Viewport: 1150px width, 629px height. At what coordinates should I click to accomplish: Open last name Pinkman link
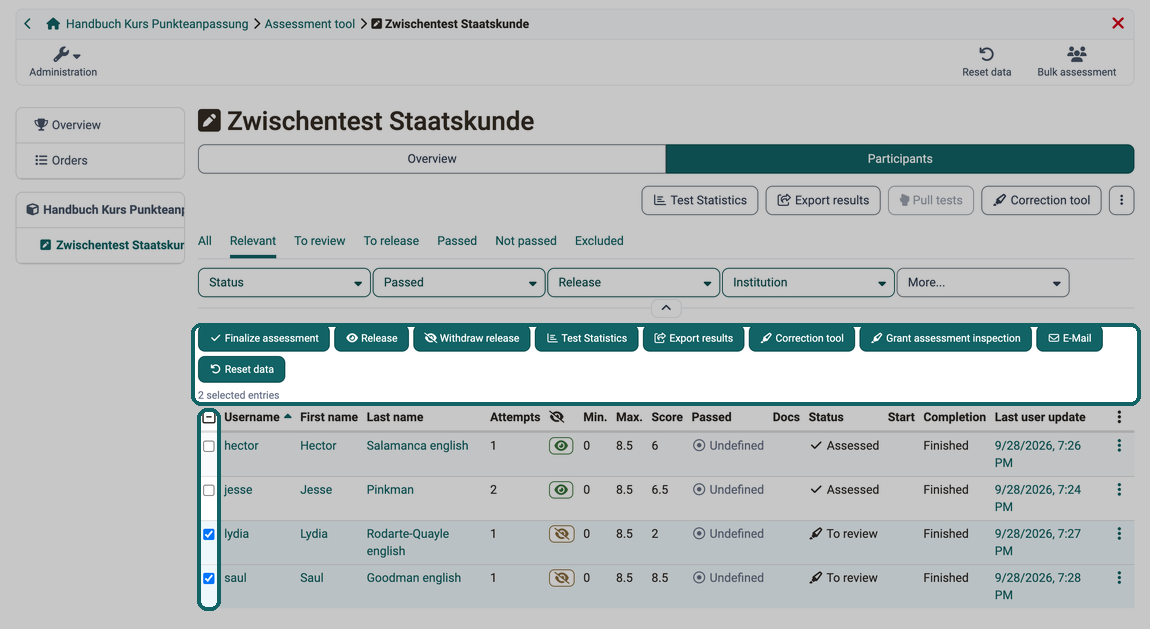[x=390, y=490]
